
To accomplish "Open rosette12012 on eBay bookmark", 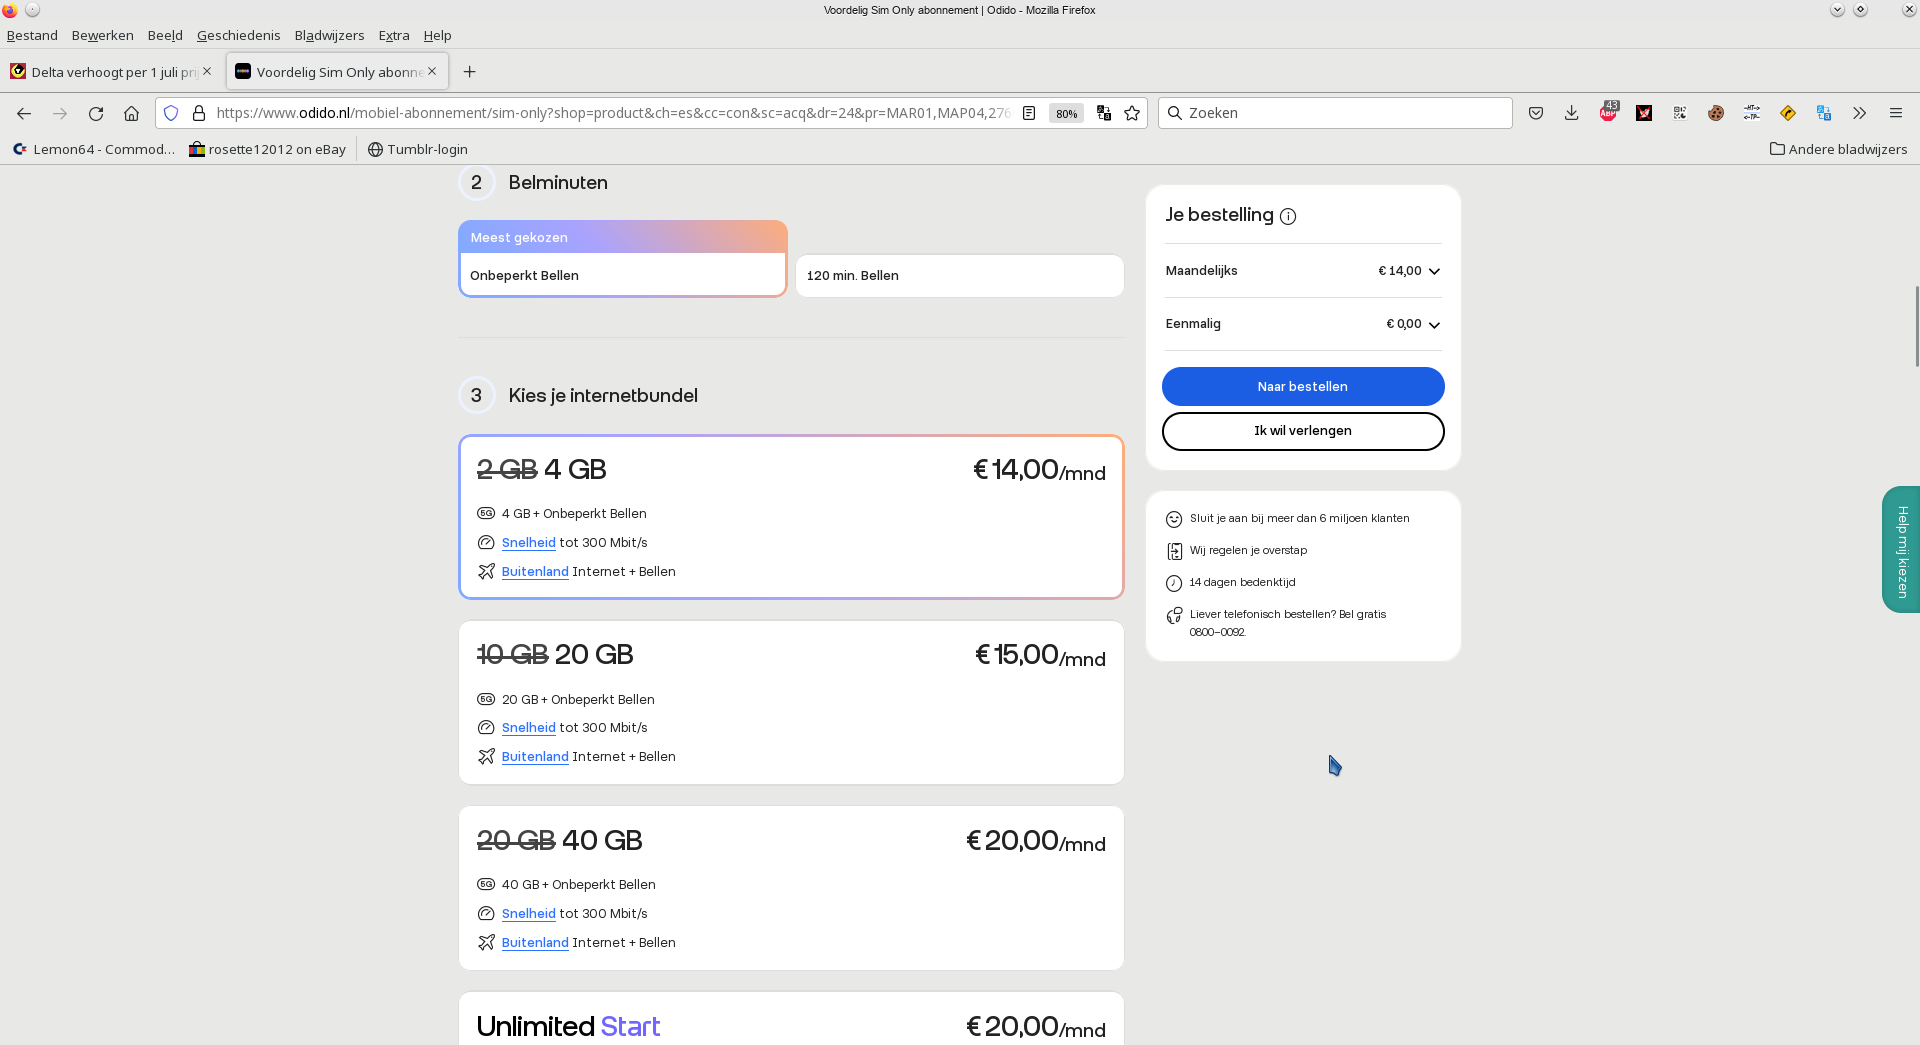I will point(268,149).
